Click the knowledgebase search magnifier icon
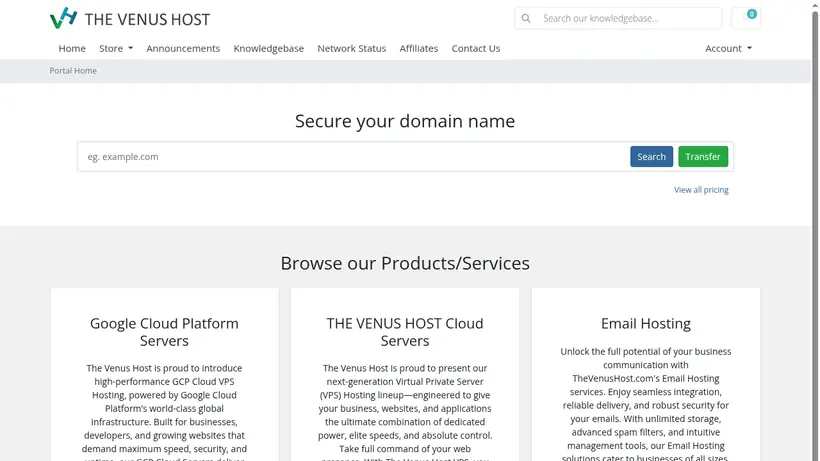 [x=526, y=19]
